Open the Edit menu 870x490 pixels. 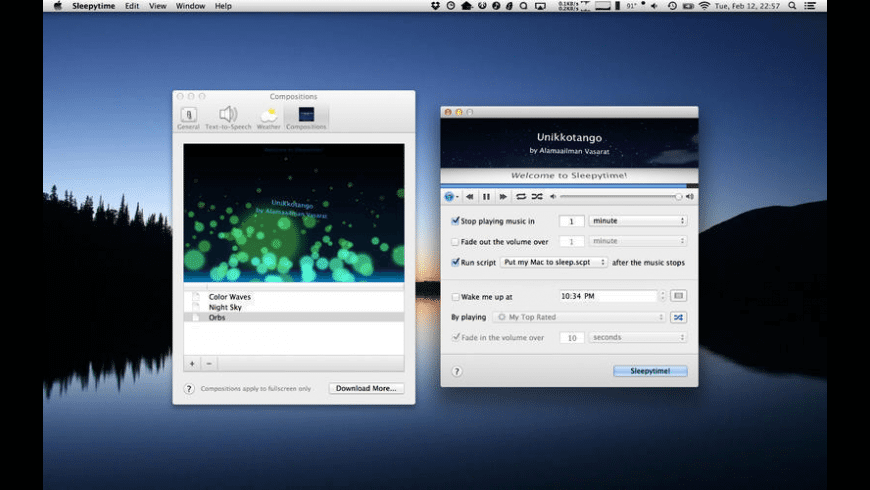tap(132, 6)
